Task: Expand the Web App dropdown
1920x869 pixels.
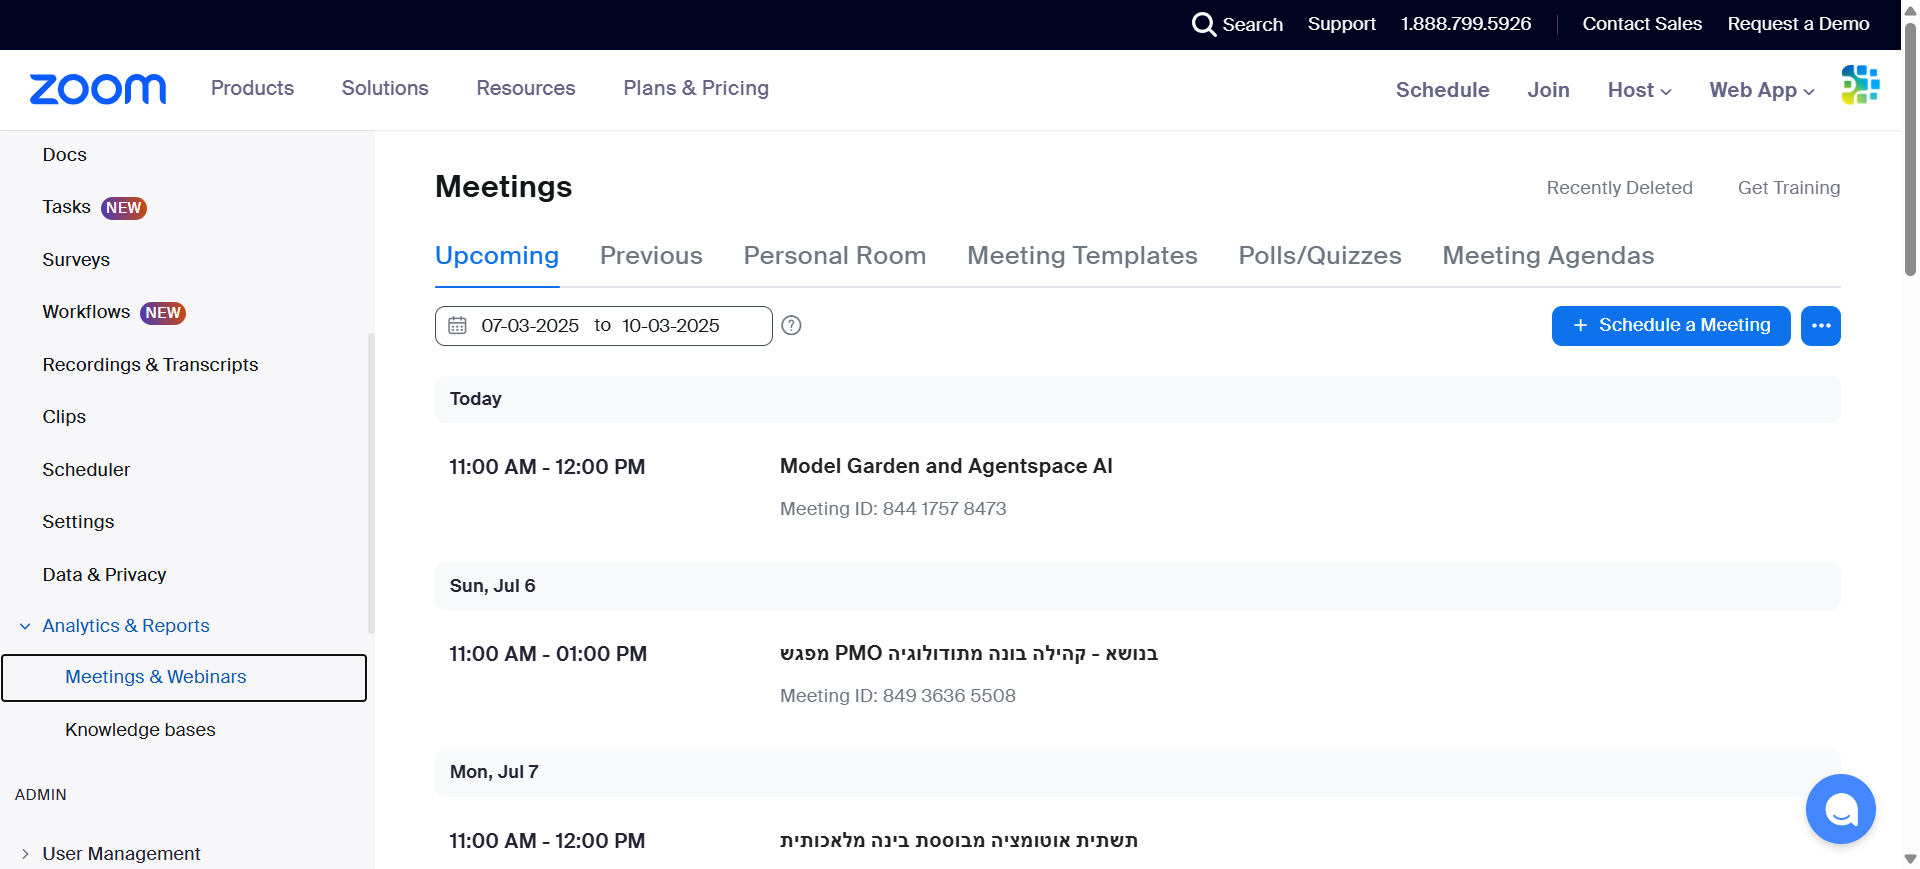Action: [1762, 90]
